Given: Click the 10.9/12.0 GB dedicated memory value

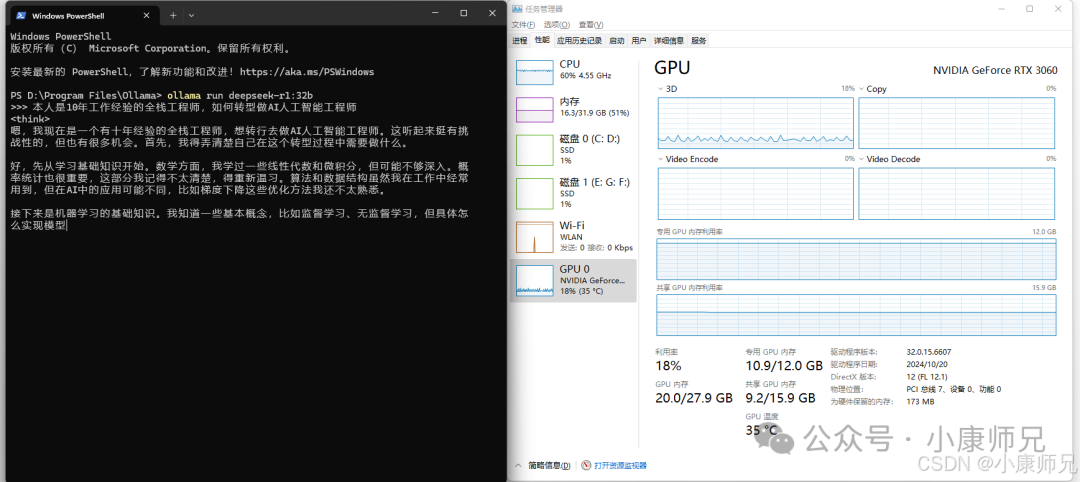Looking at the screenshot, I should [x=784, y=365].
